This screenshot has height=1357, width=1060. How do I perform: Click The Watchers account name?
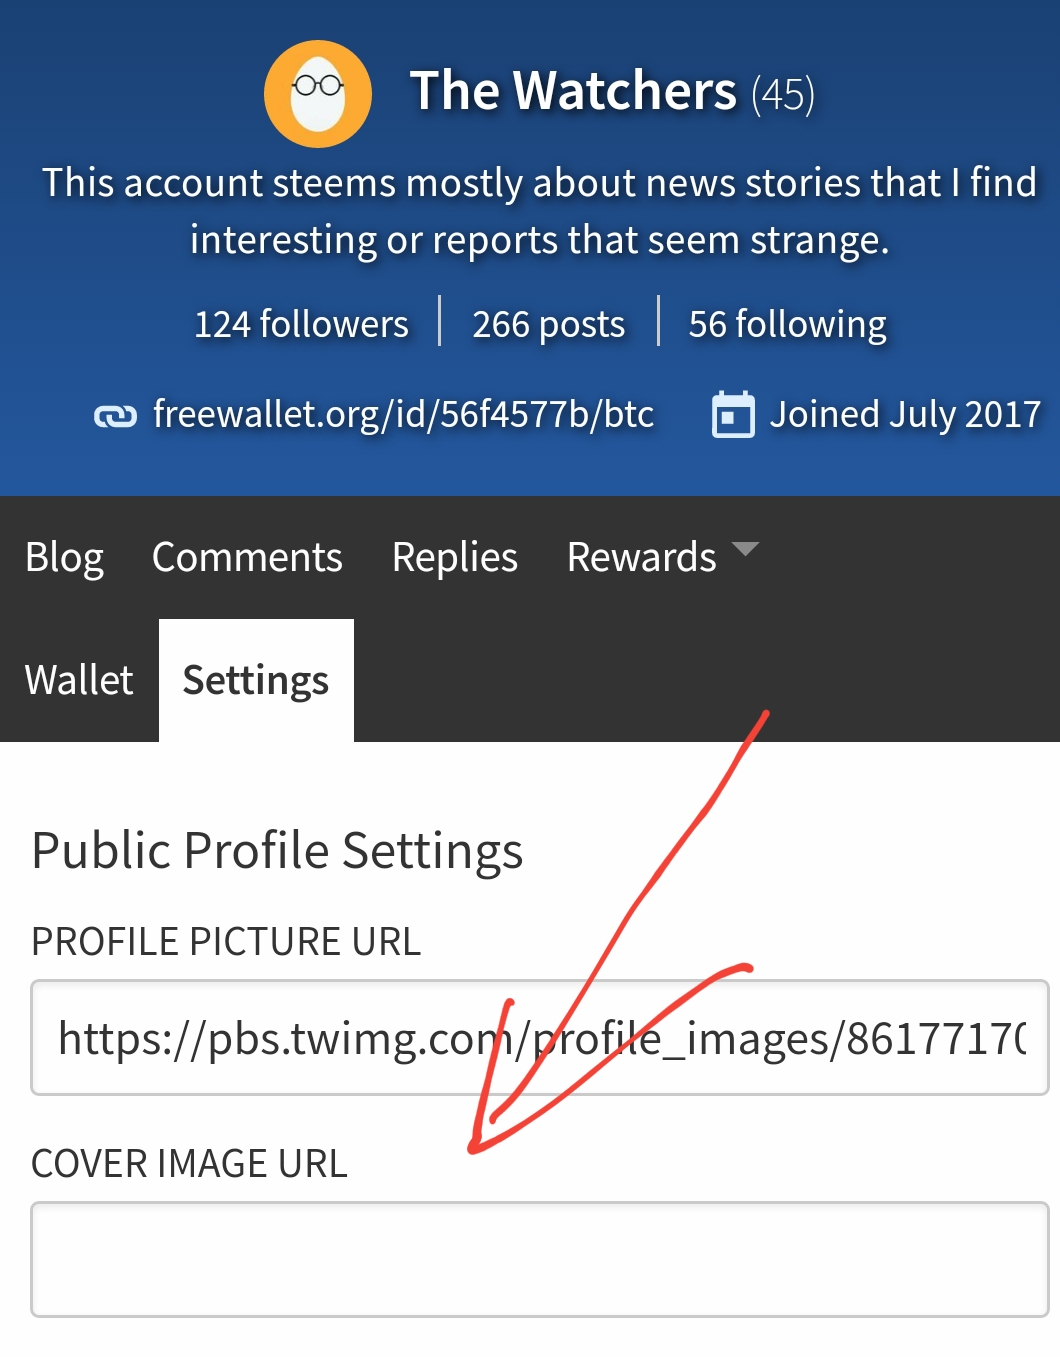coord(573,91)
